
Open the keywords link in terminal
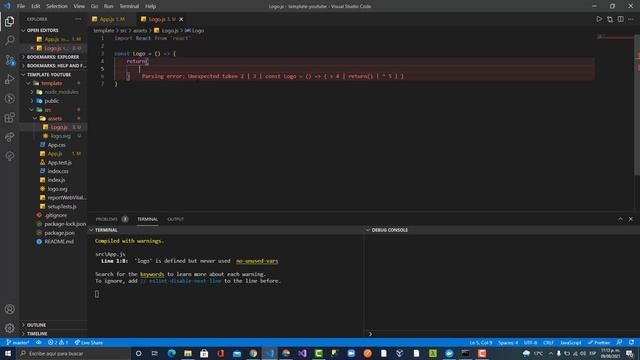[152, 274]
